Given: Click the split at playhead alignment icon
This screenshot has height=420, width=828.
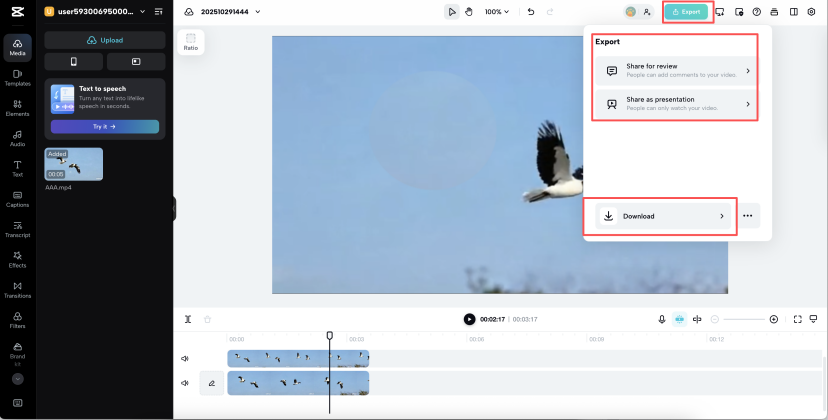Looking at the screenshot, I should [x=697, y=319].
